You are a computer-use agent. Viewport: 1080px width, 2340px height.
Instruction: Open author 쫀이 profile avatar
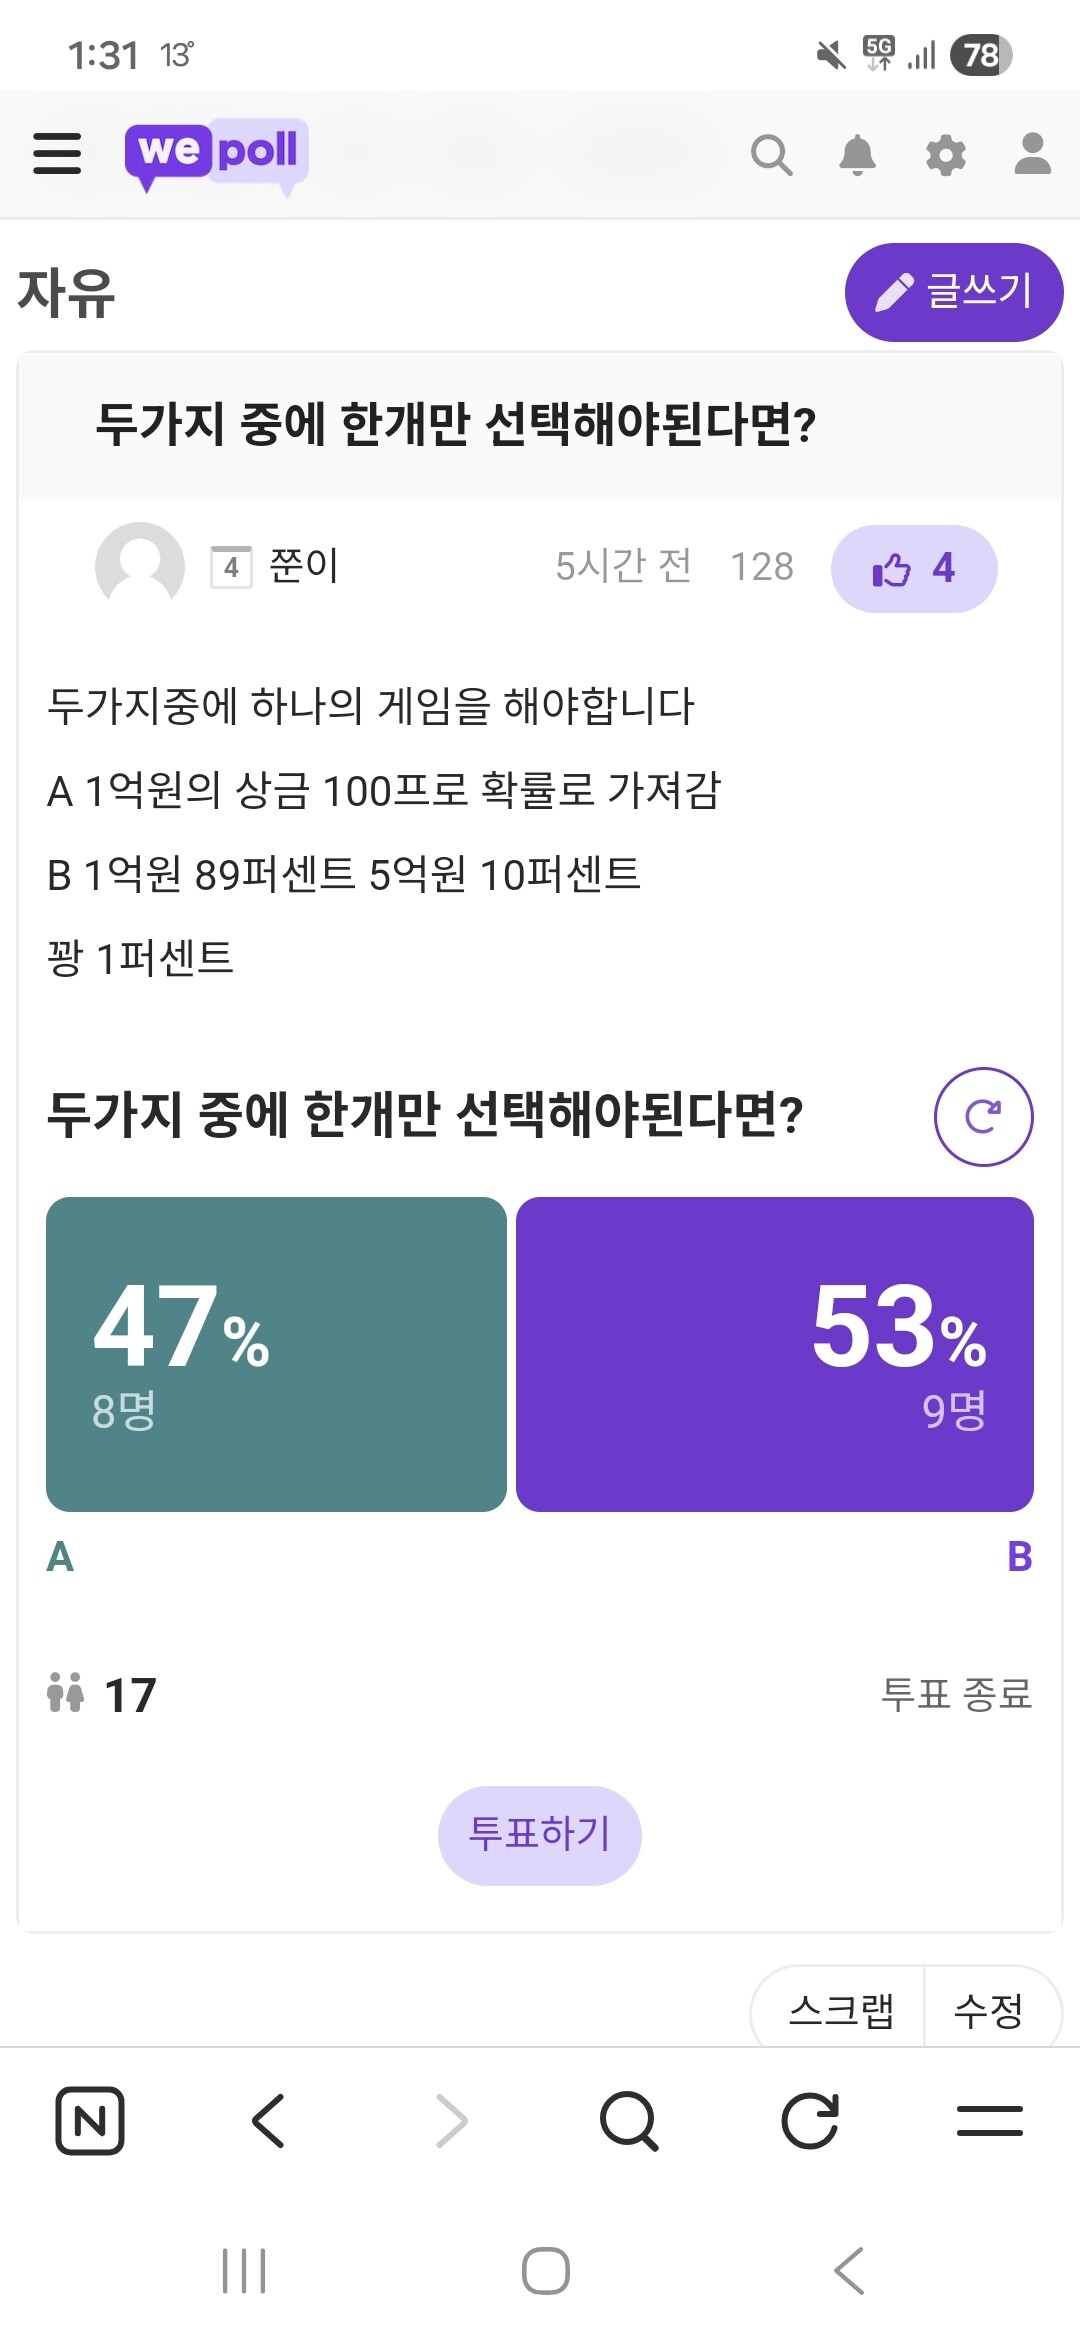[x=140, y=566]
